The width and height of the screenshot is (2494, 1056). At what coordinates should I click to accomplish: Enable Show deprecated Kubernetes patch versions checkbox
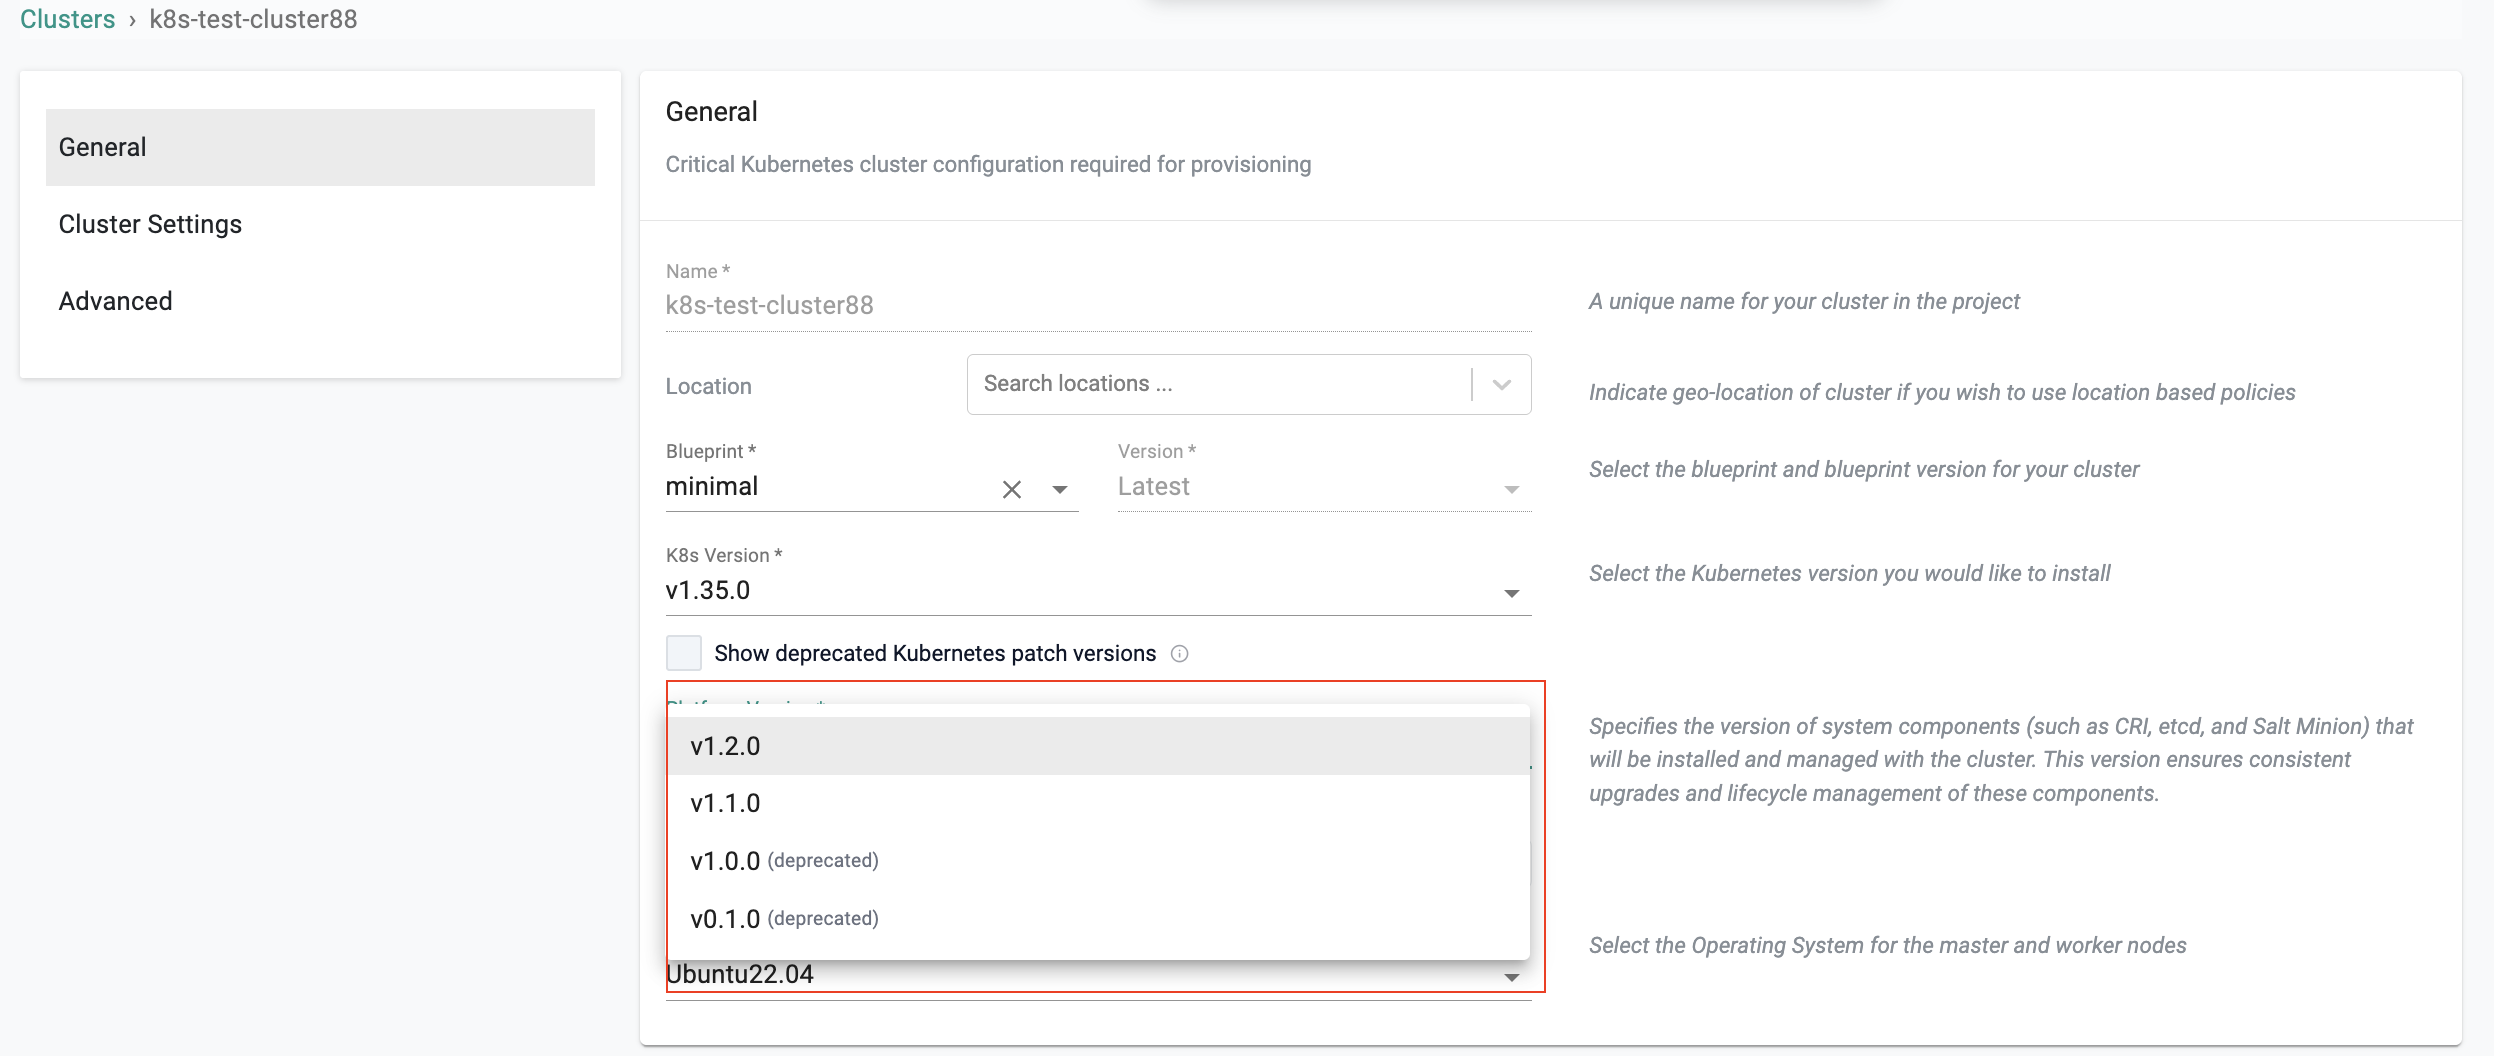[x=684, y=653]
